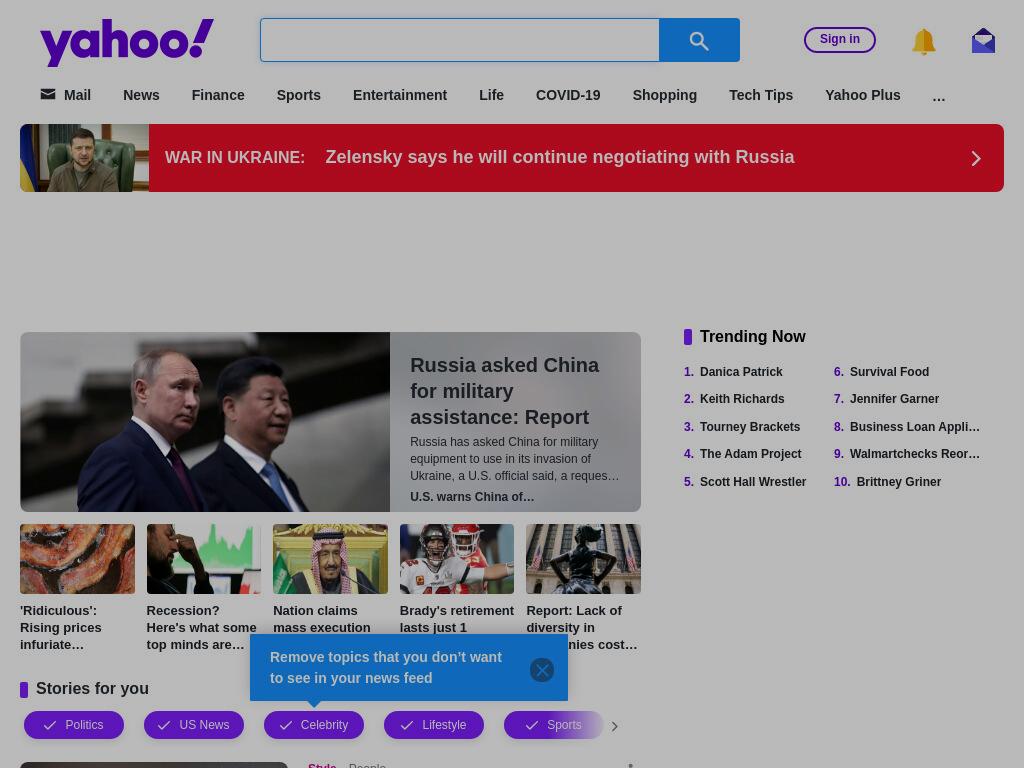Select trending topic Survival Food

pos(889,372)
